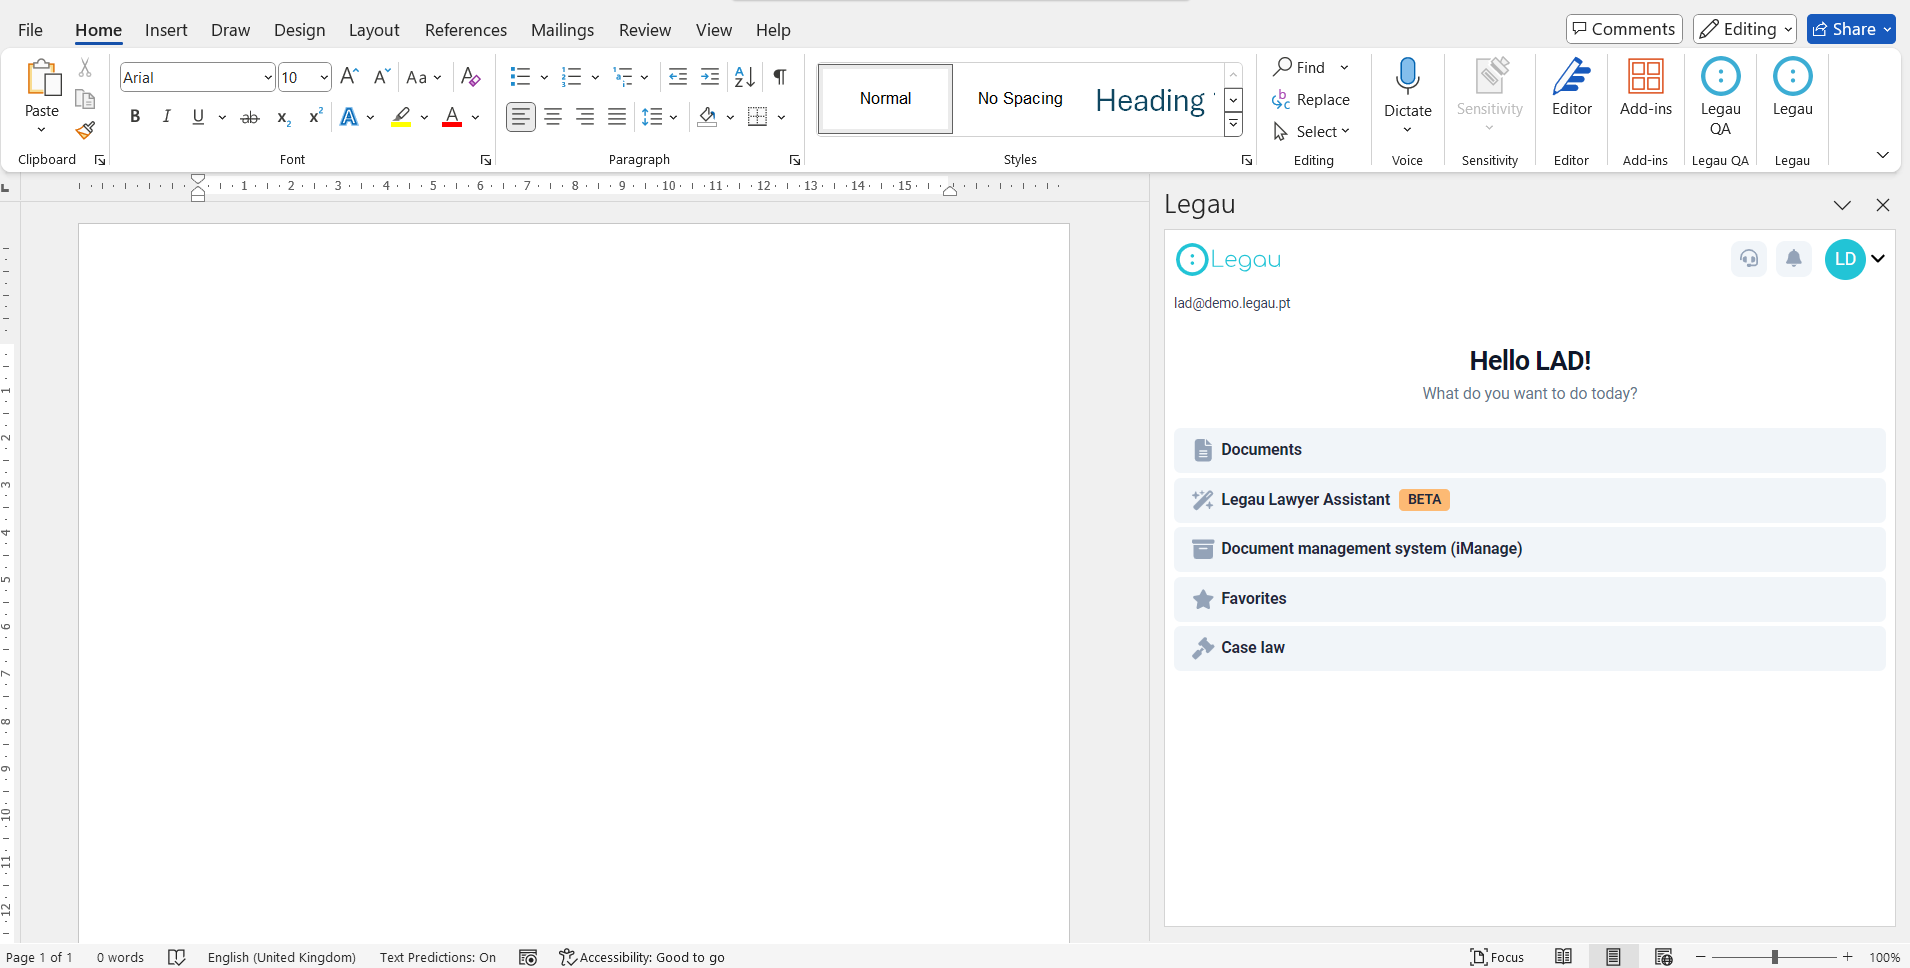Select the Heading 1 style thumbnail
This screenshot has height=968, width=1910.
pyautogui.click(x=1151, y=99)
